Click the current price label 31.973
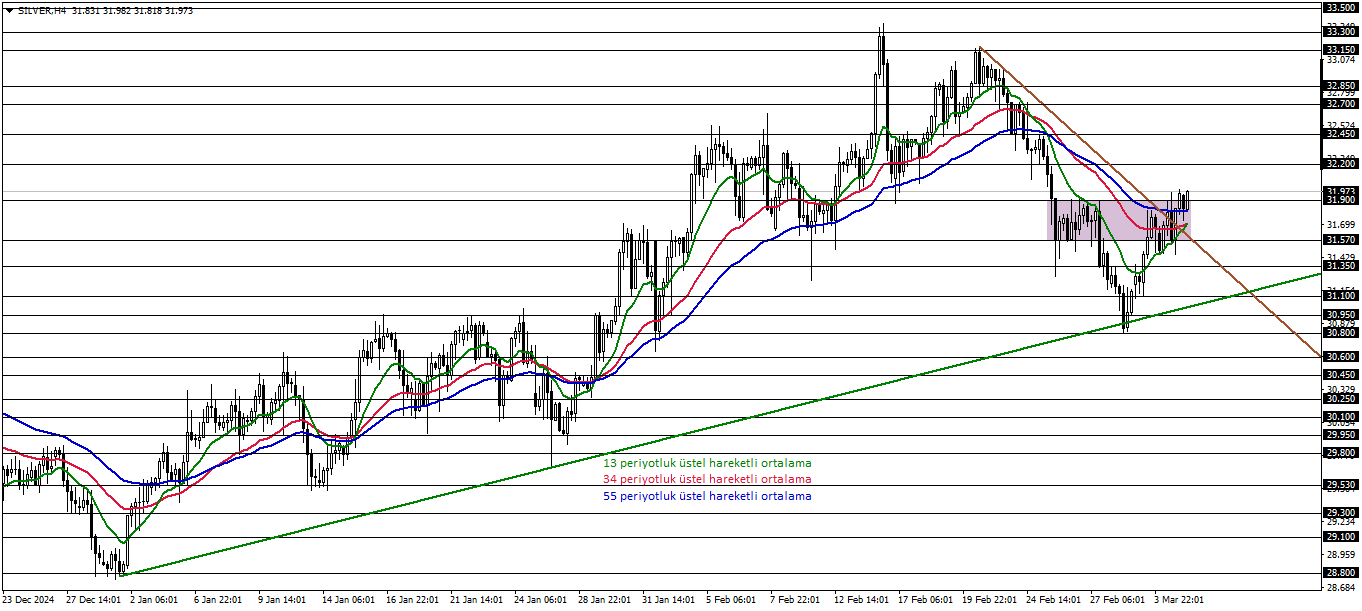The image size is (1362, 611). (x=1340, y=190)
